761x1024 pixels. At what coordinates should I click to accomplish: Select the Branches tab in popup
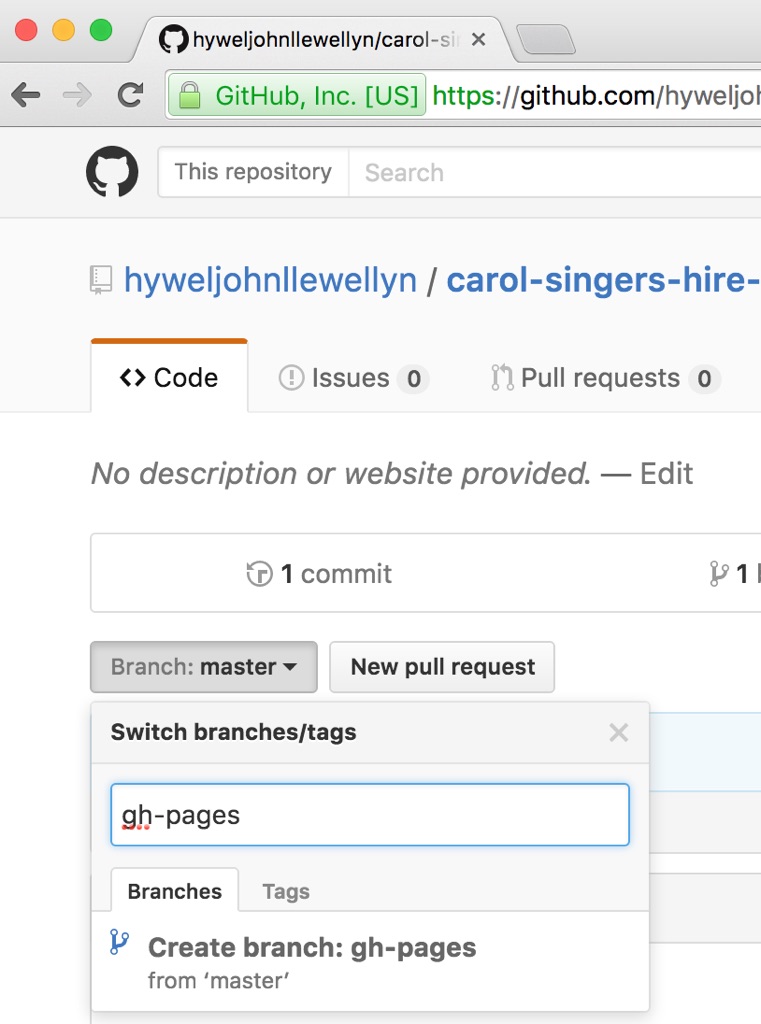coord(174,891)
